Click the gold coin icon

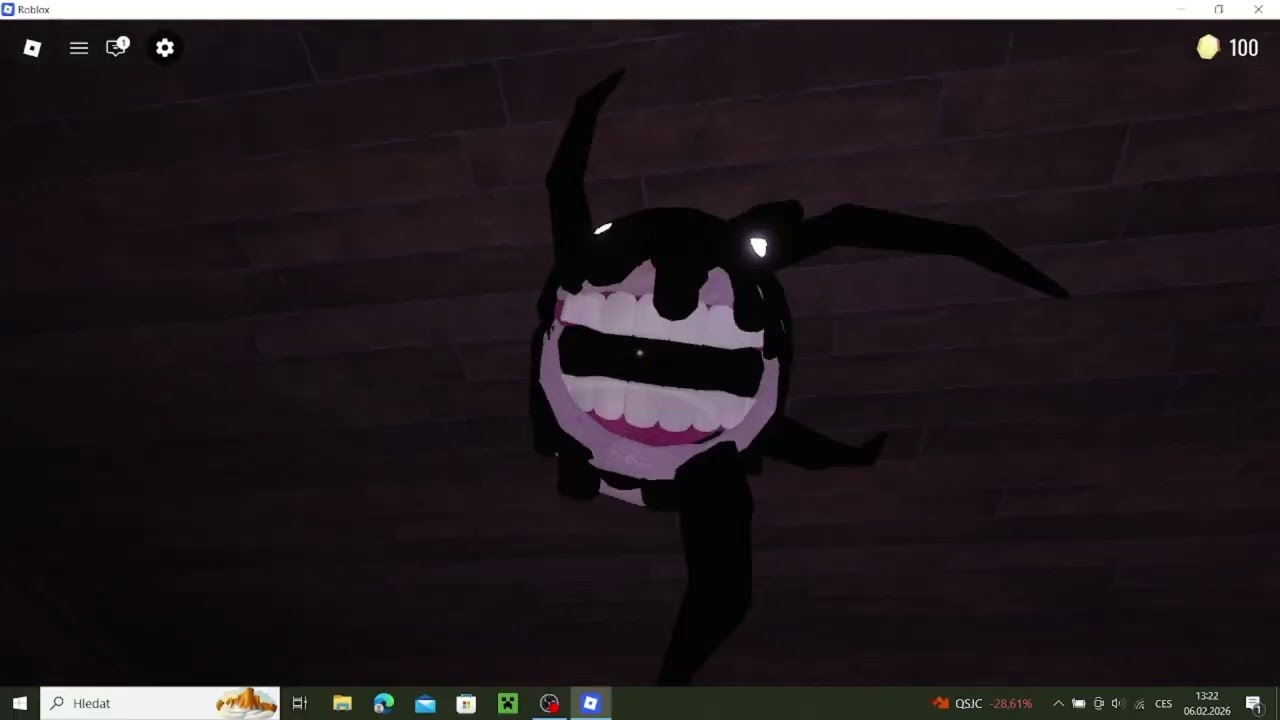coord(1208,48)
